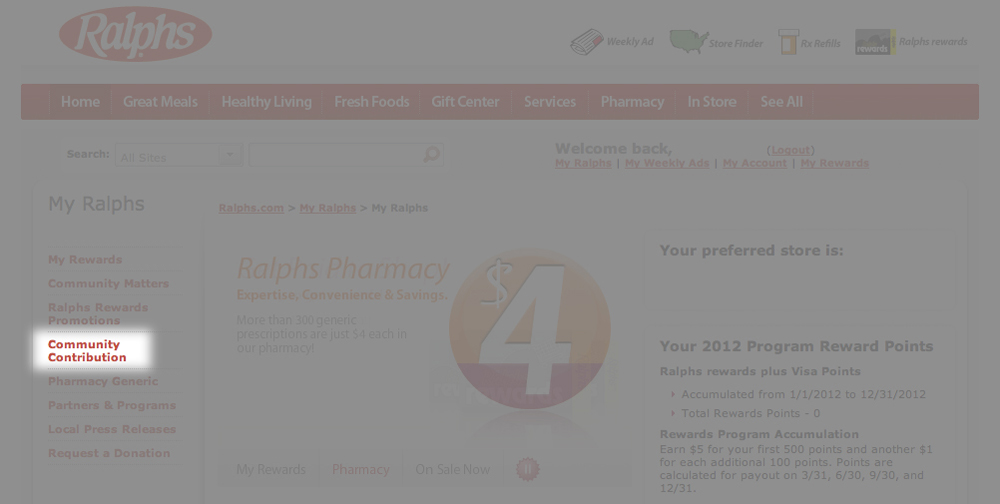This screenshot has width=1000, height=504.
Task: Select Request a Donation sidebar link
Action: (x=109, y=454)
